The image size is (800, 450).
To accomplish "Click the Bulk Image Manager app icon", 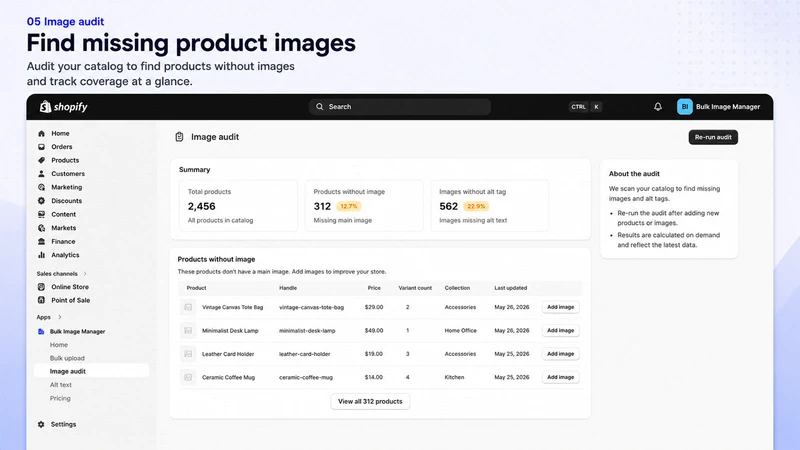I will [41, 332].
